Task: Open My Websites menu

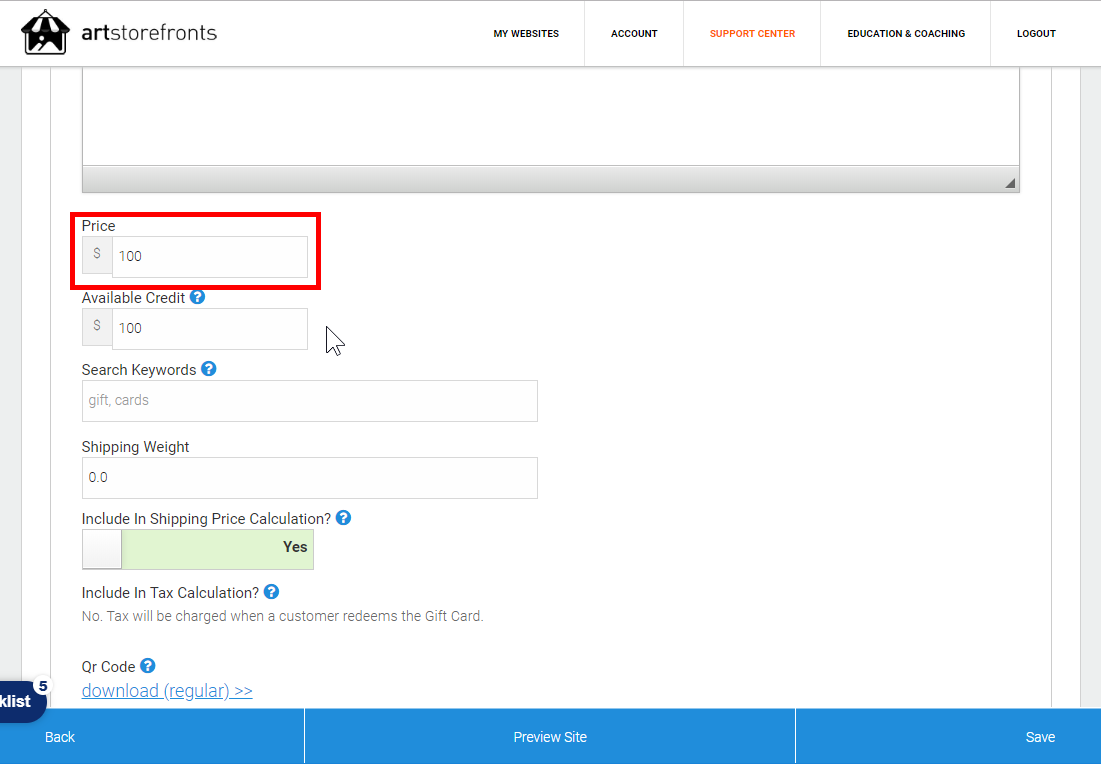Action: click(x=526, y=34)
